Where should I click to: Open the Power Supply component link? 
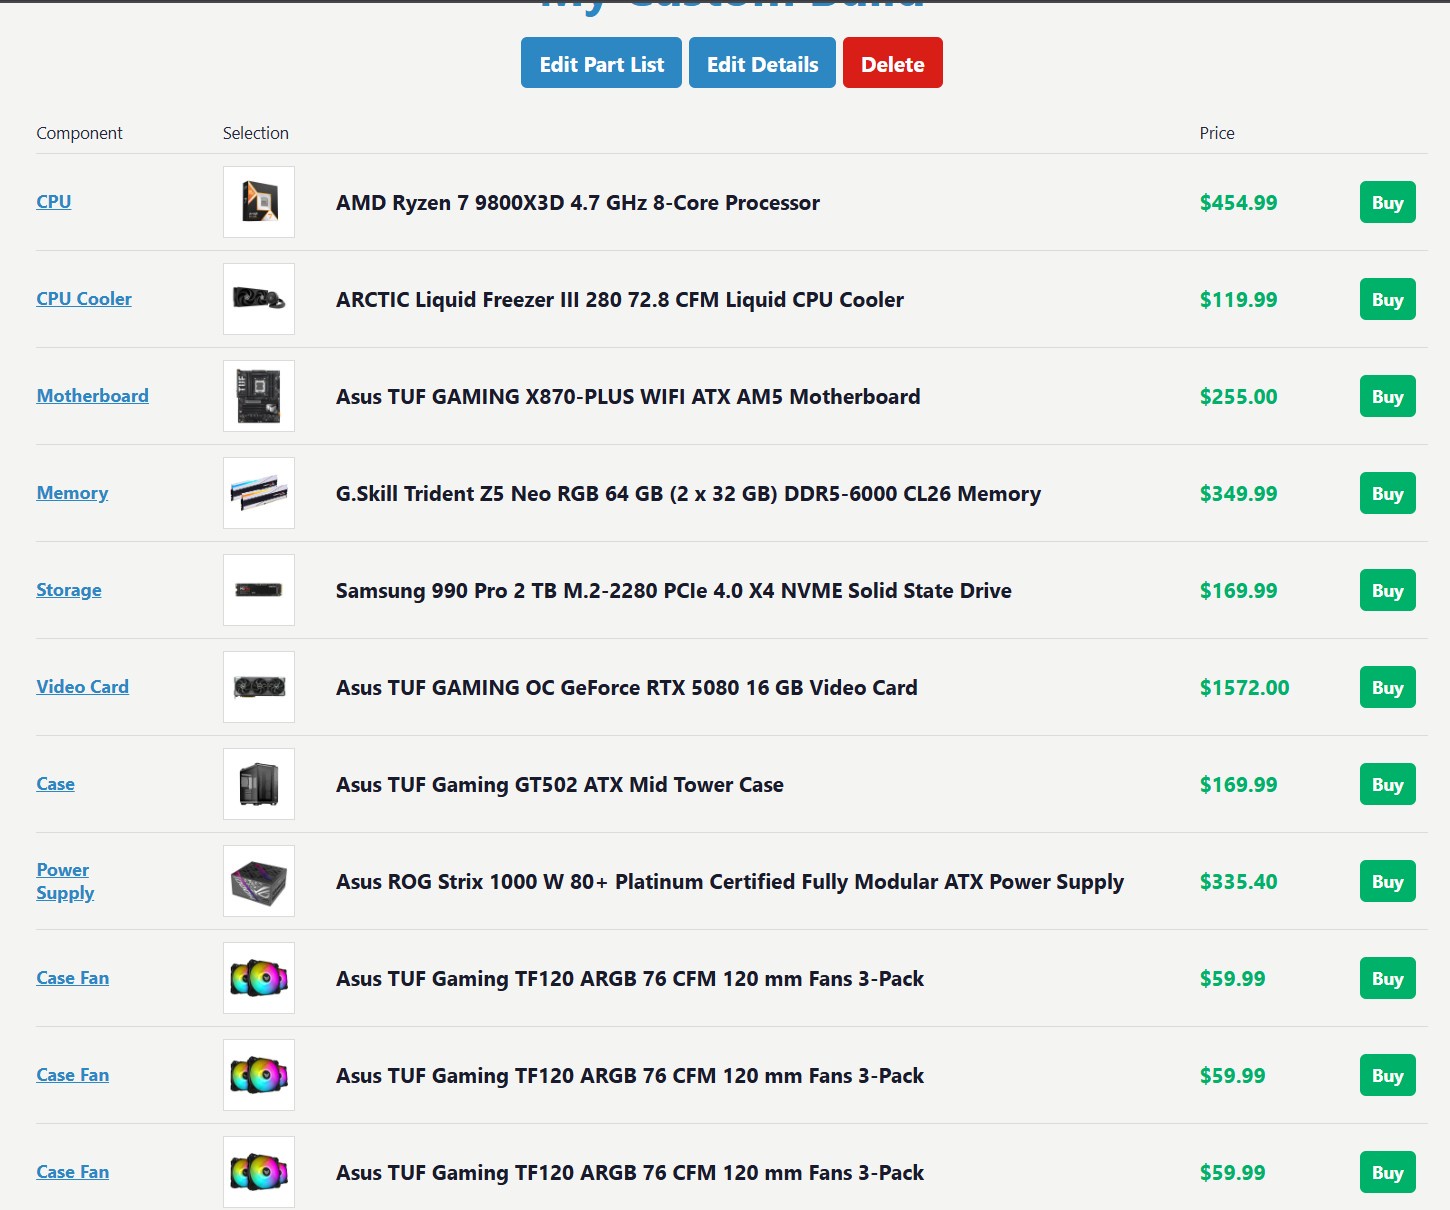tap(65, 881)
